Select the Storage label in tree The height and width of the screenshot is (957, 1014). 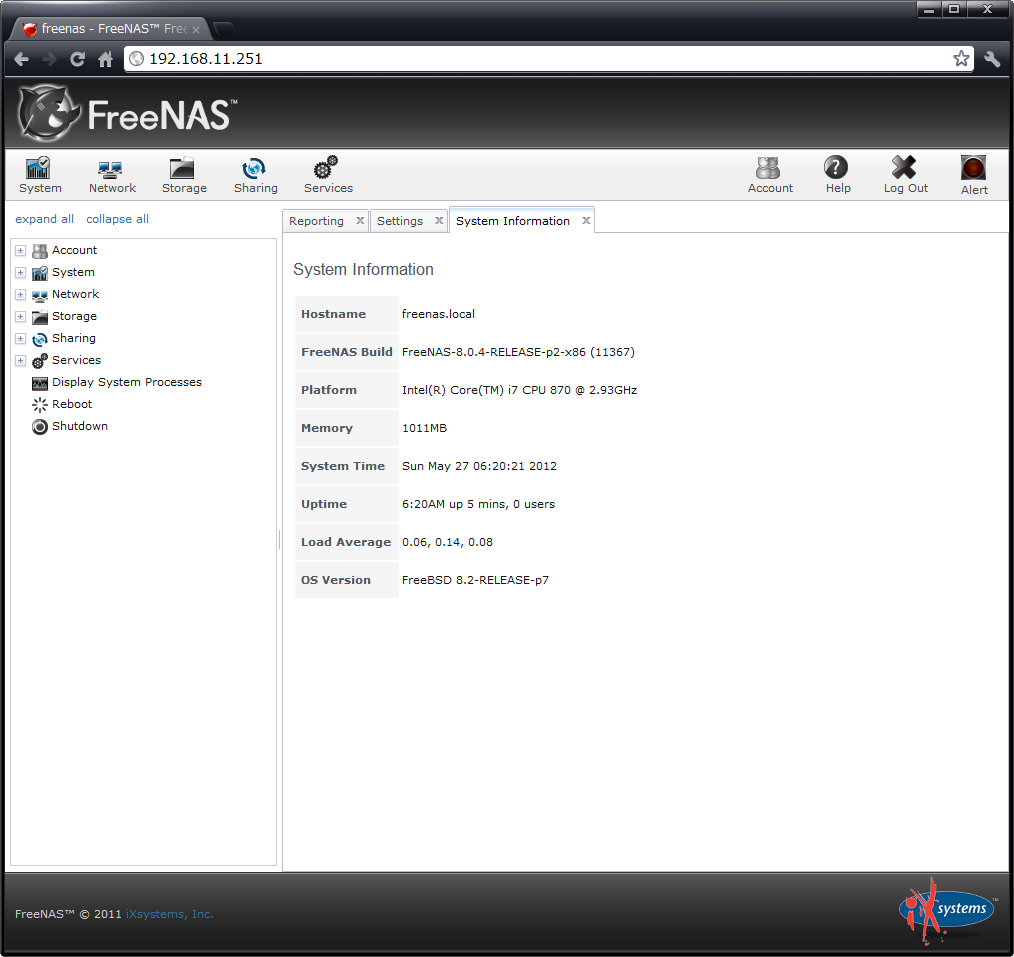click(74, 316)
